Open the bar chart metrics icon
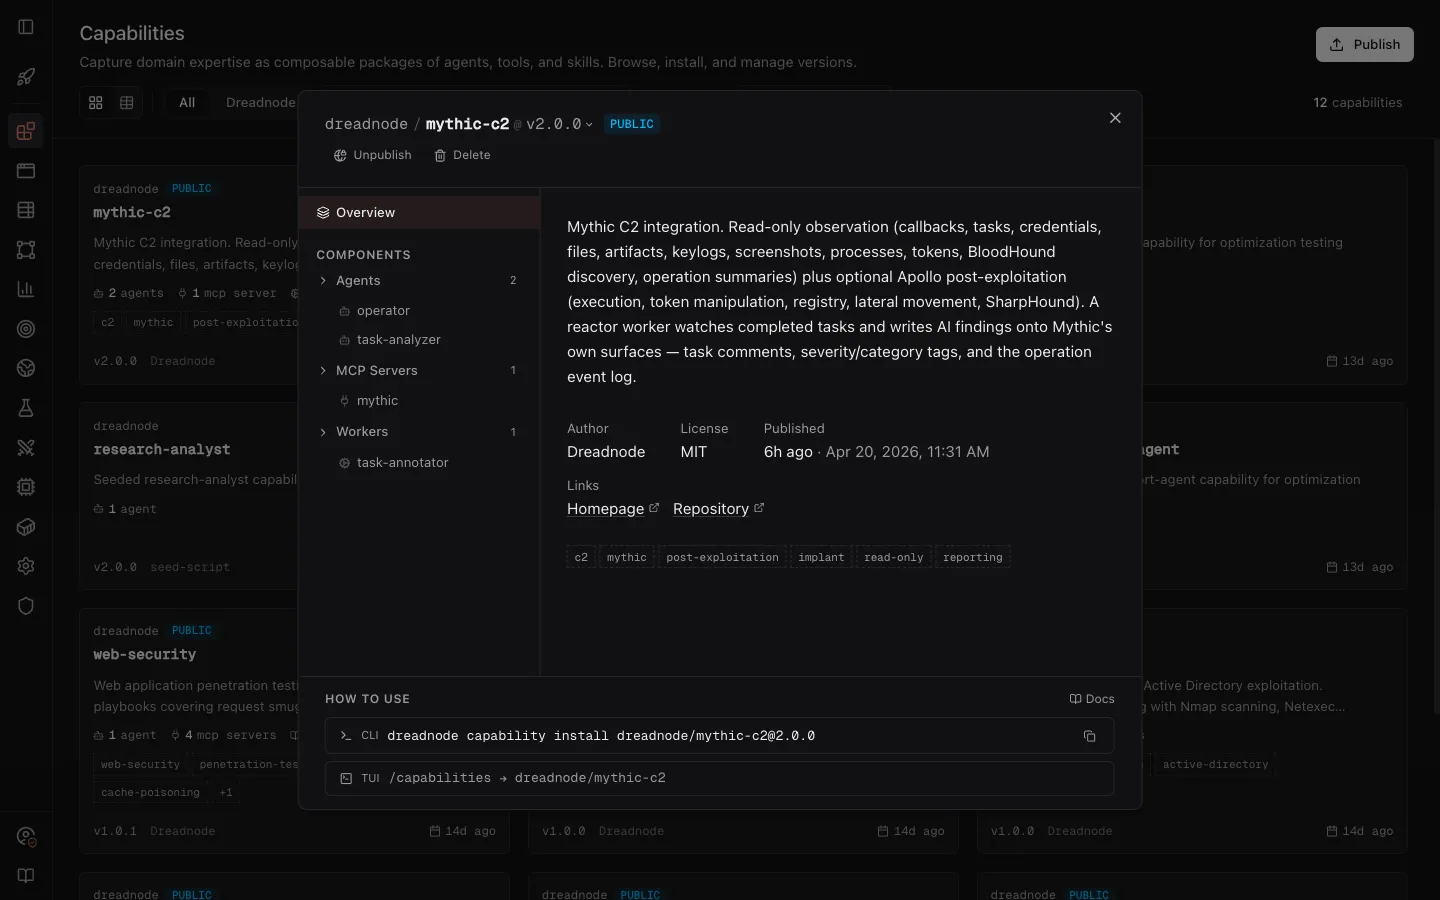Screen dimensions: 1440x900 (x=26, y=289)
